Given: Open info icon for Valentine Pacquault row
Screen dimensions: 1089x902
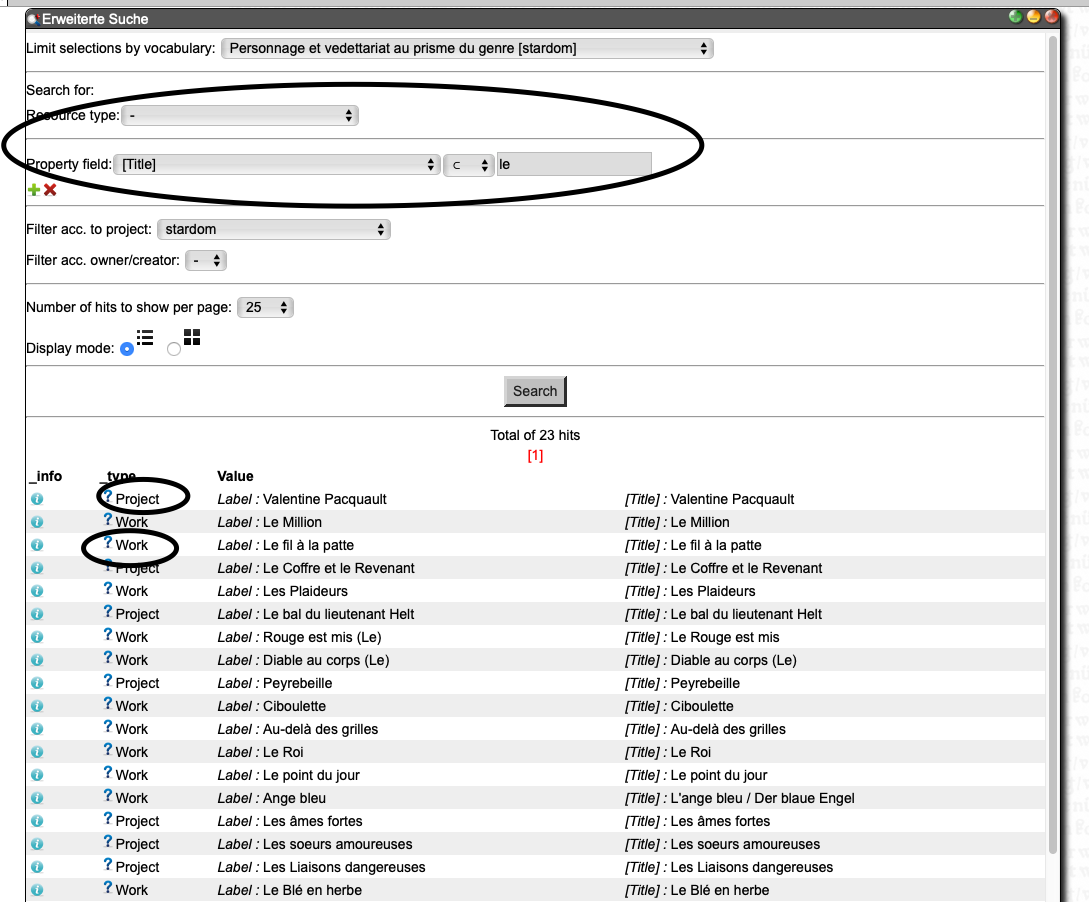Looking at the screenshot, I should point(37,499).
